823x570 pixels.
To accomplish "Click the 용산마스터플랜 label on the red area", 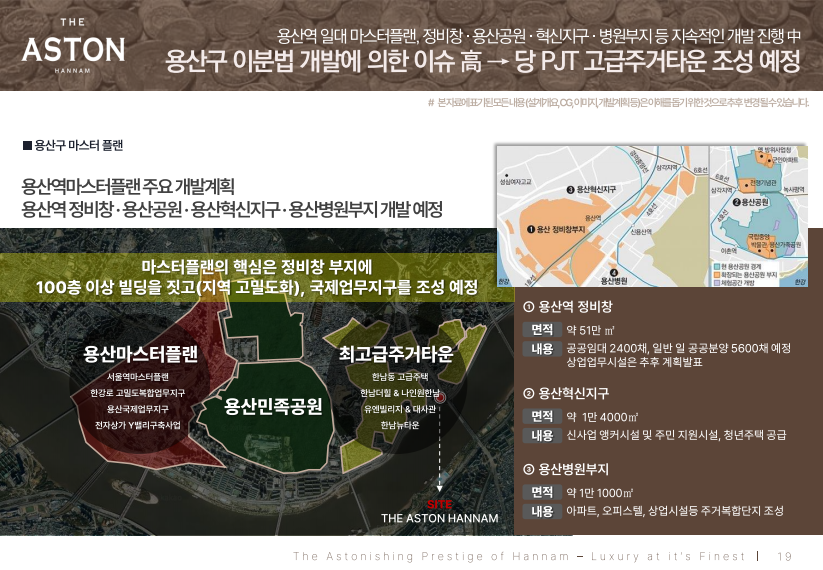I will point(141,354).
